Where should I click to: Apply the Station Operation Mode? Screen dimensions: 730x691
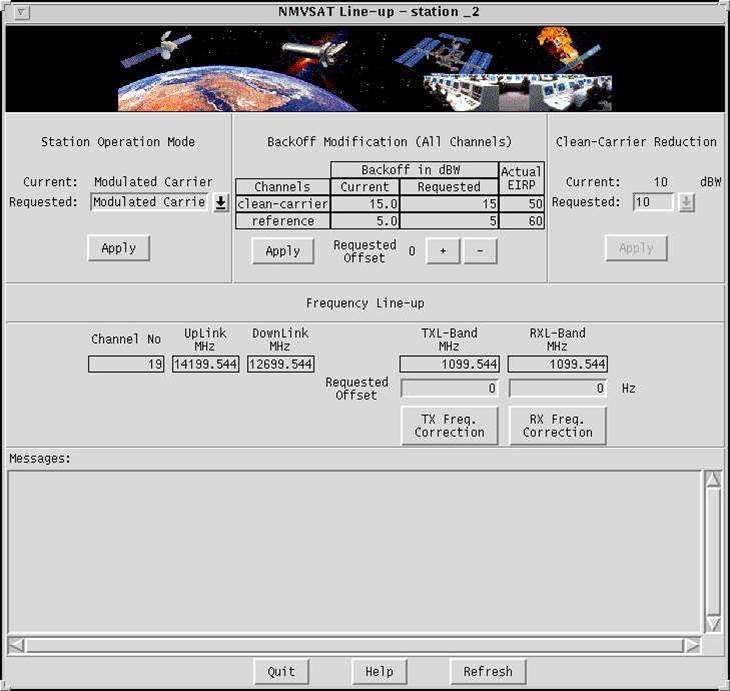(119, 248)
